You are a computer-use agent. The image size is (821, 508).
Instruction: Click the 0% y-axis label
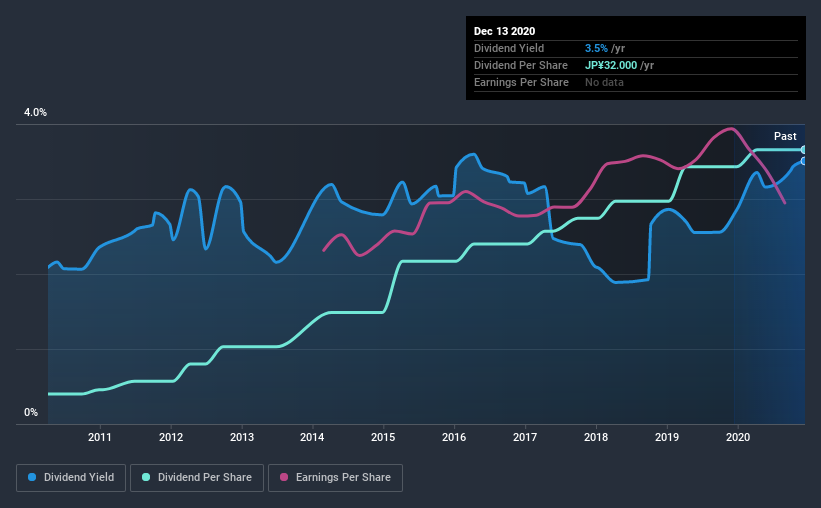(31, 413)
